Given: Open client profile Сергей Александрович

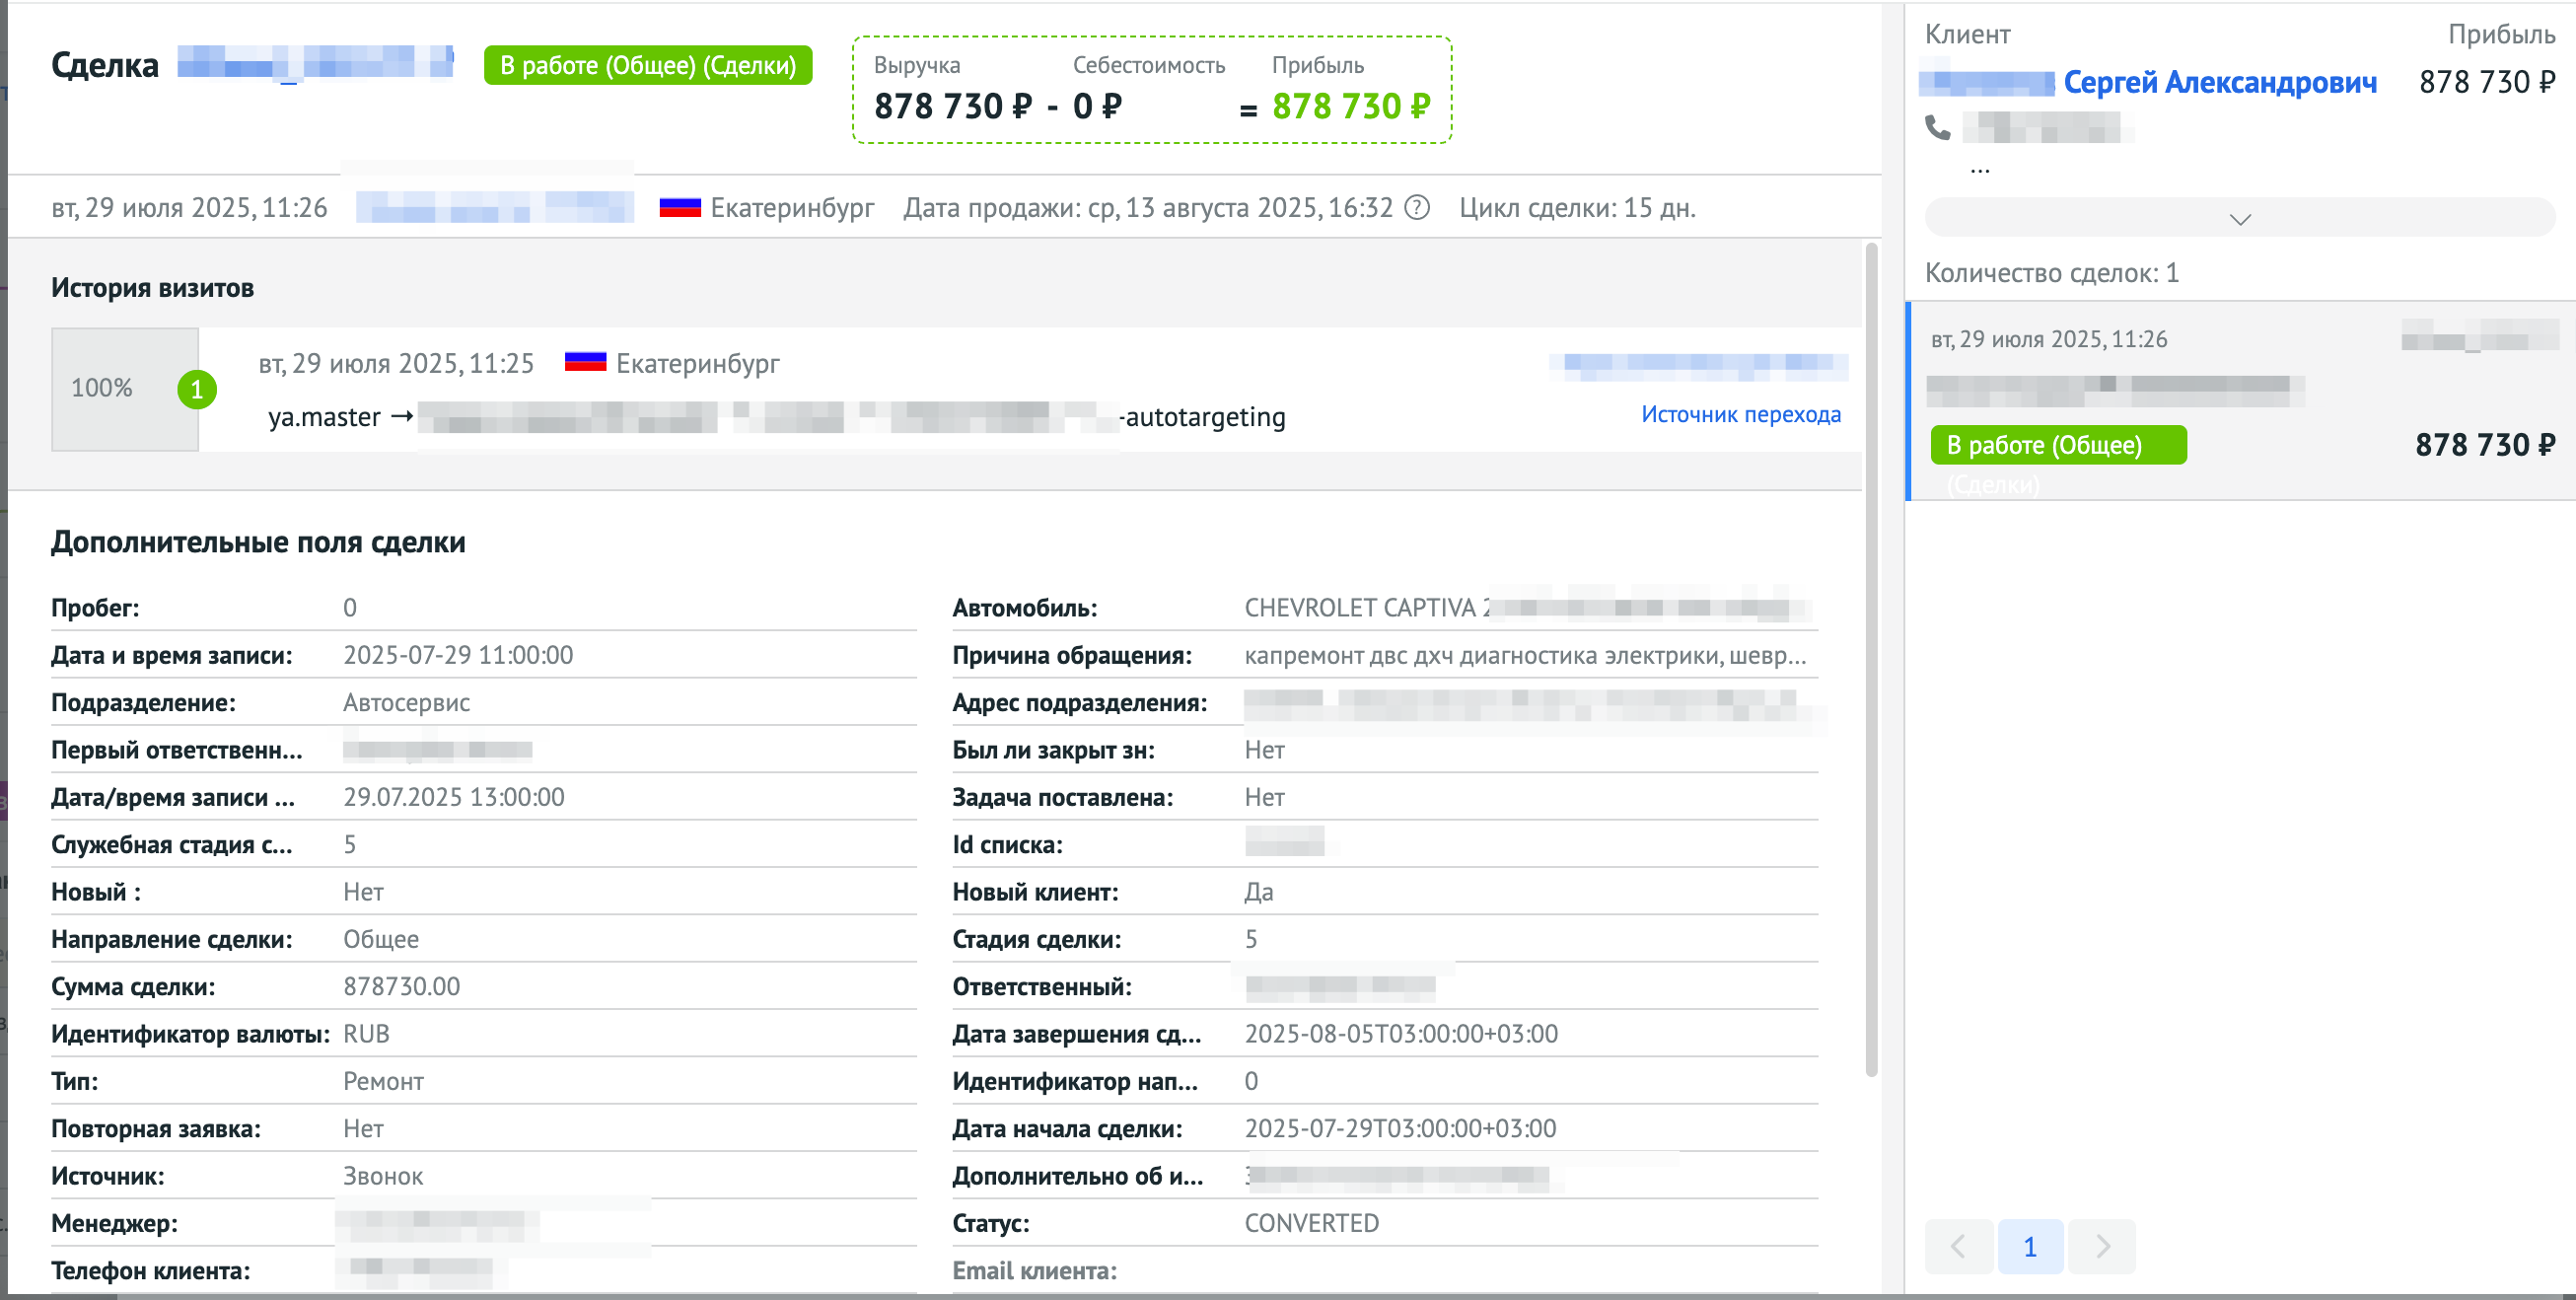Looking at the screenshot, I should (2219, 82).
